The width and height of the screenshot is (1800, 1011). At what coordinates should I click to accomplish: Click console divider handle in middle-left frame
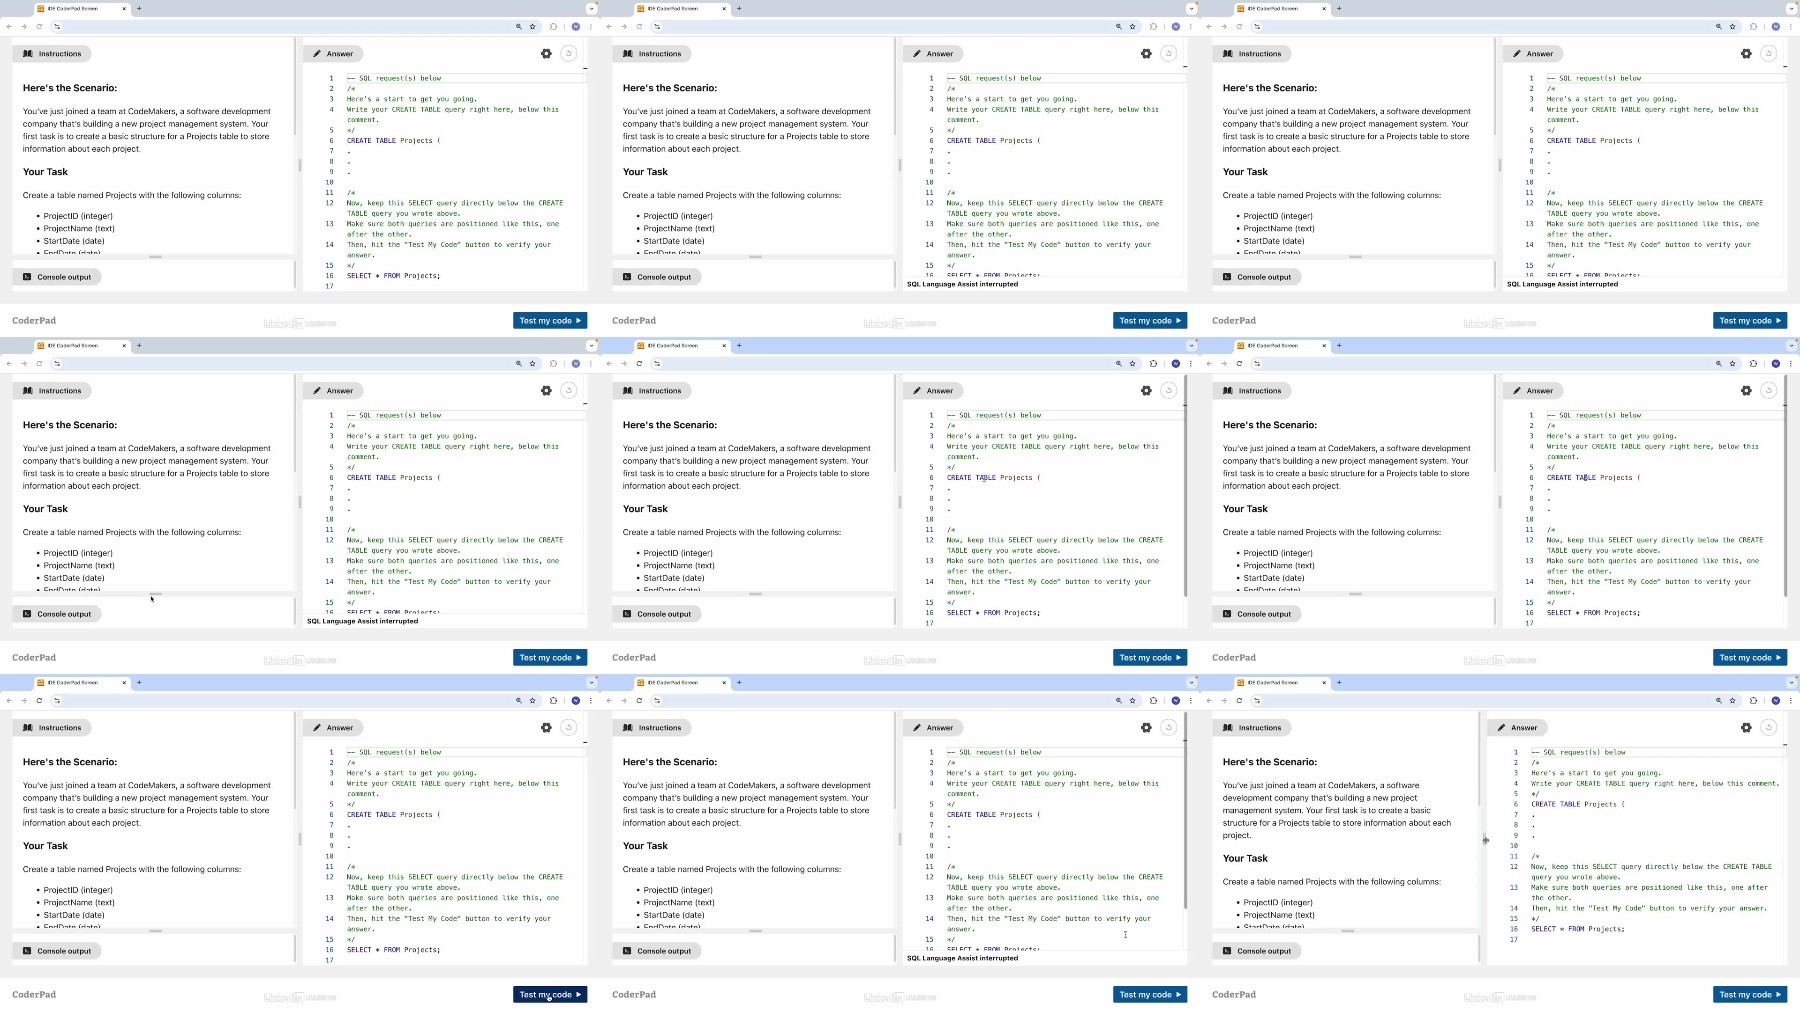pos(155,594)
